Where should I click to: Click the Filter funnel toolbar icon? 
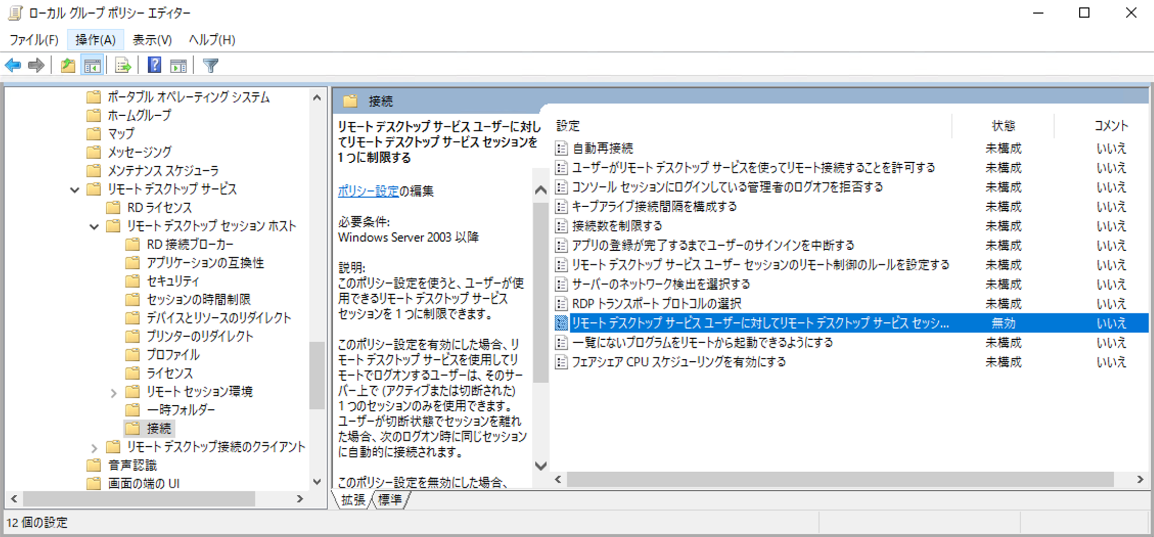pos(210,66)
